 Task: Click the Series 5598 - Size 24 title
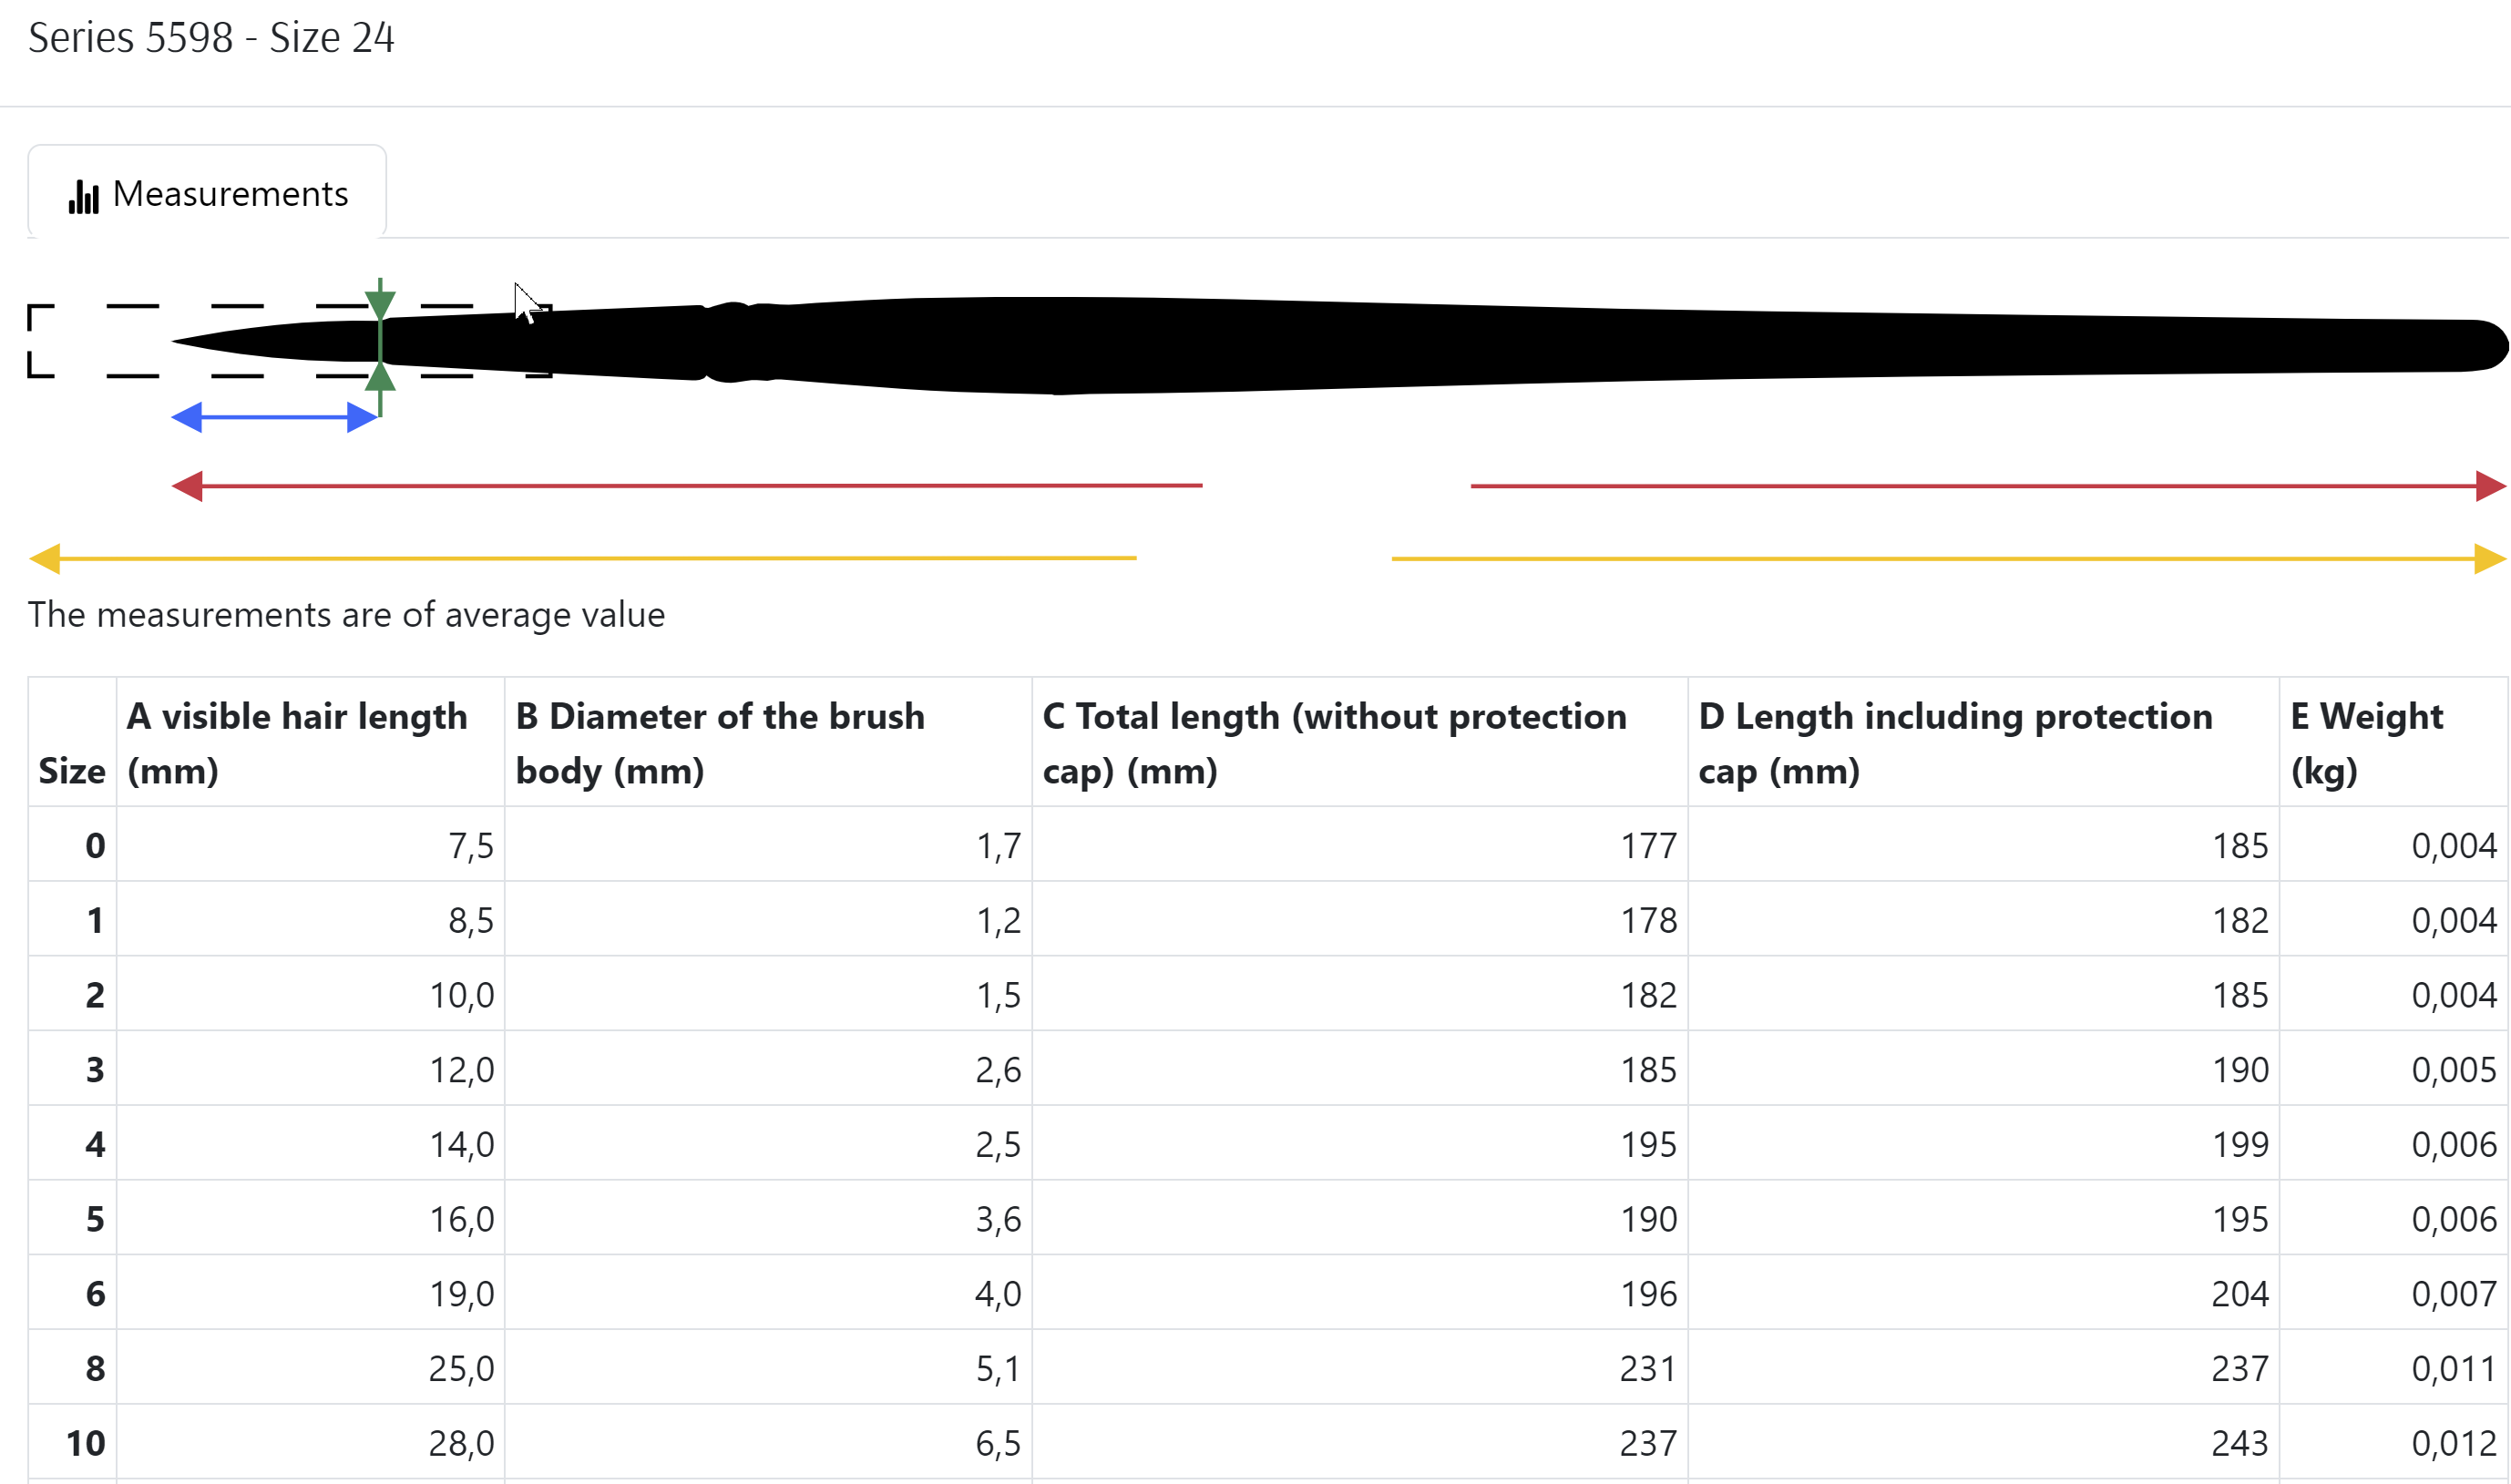click(211, 38)
